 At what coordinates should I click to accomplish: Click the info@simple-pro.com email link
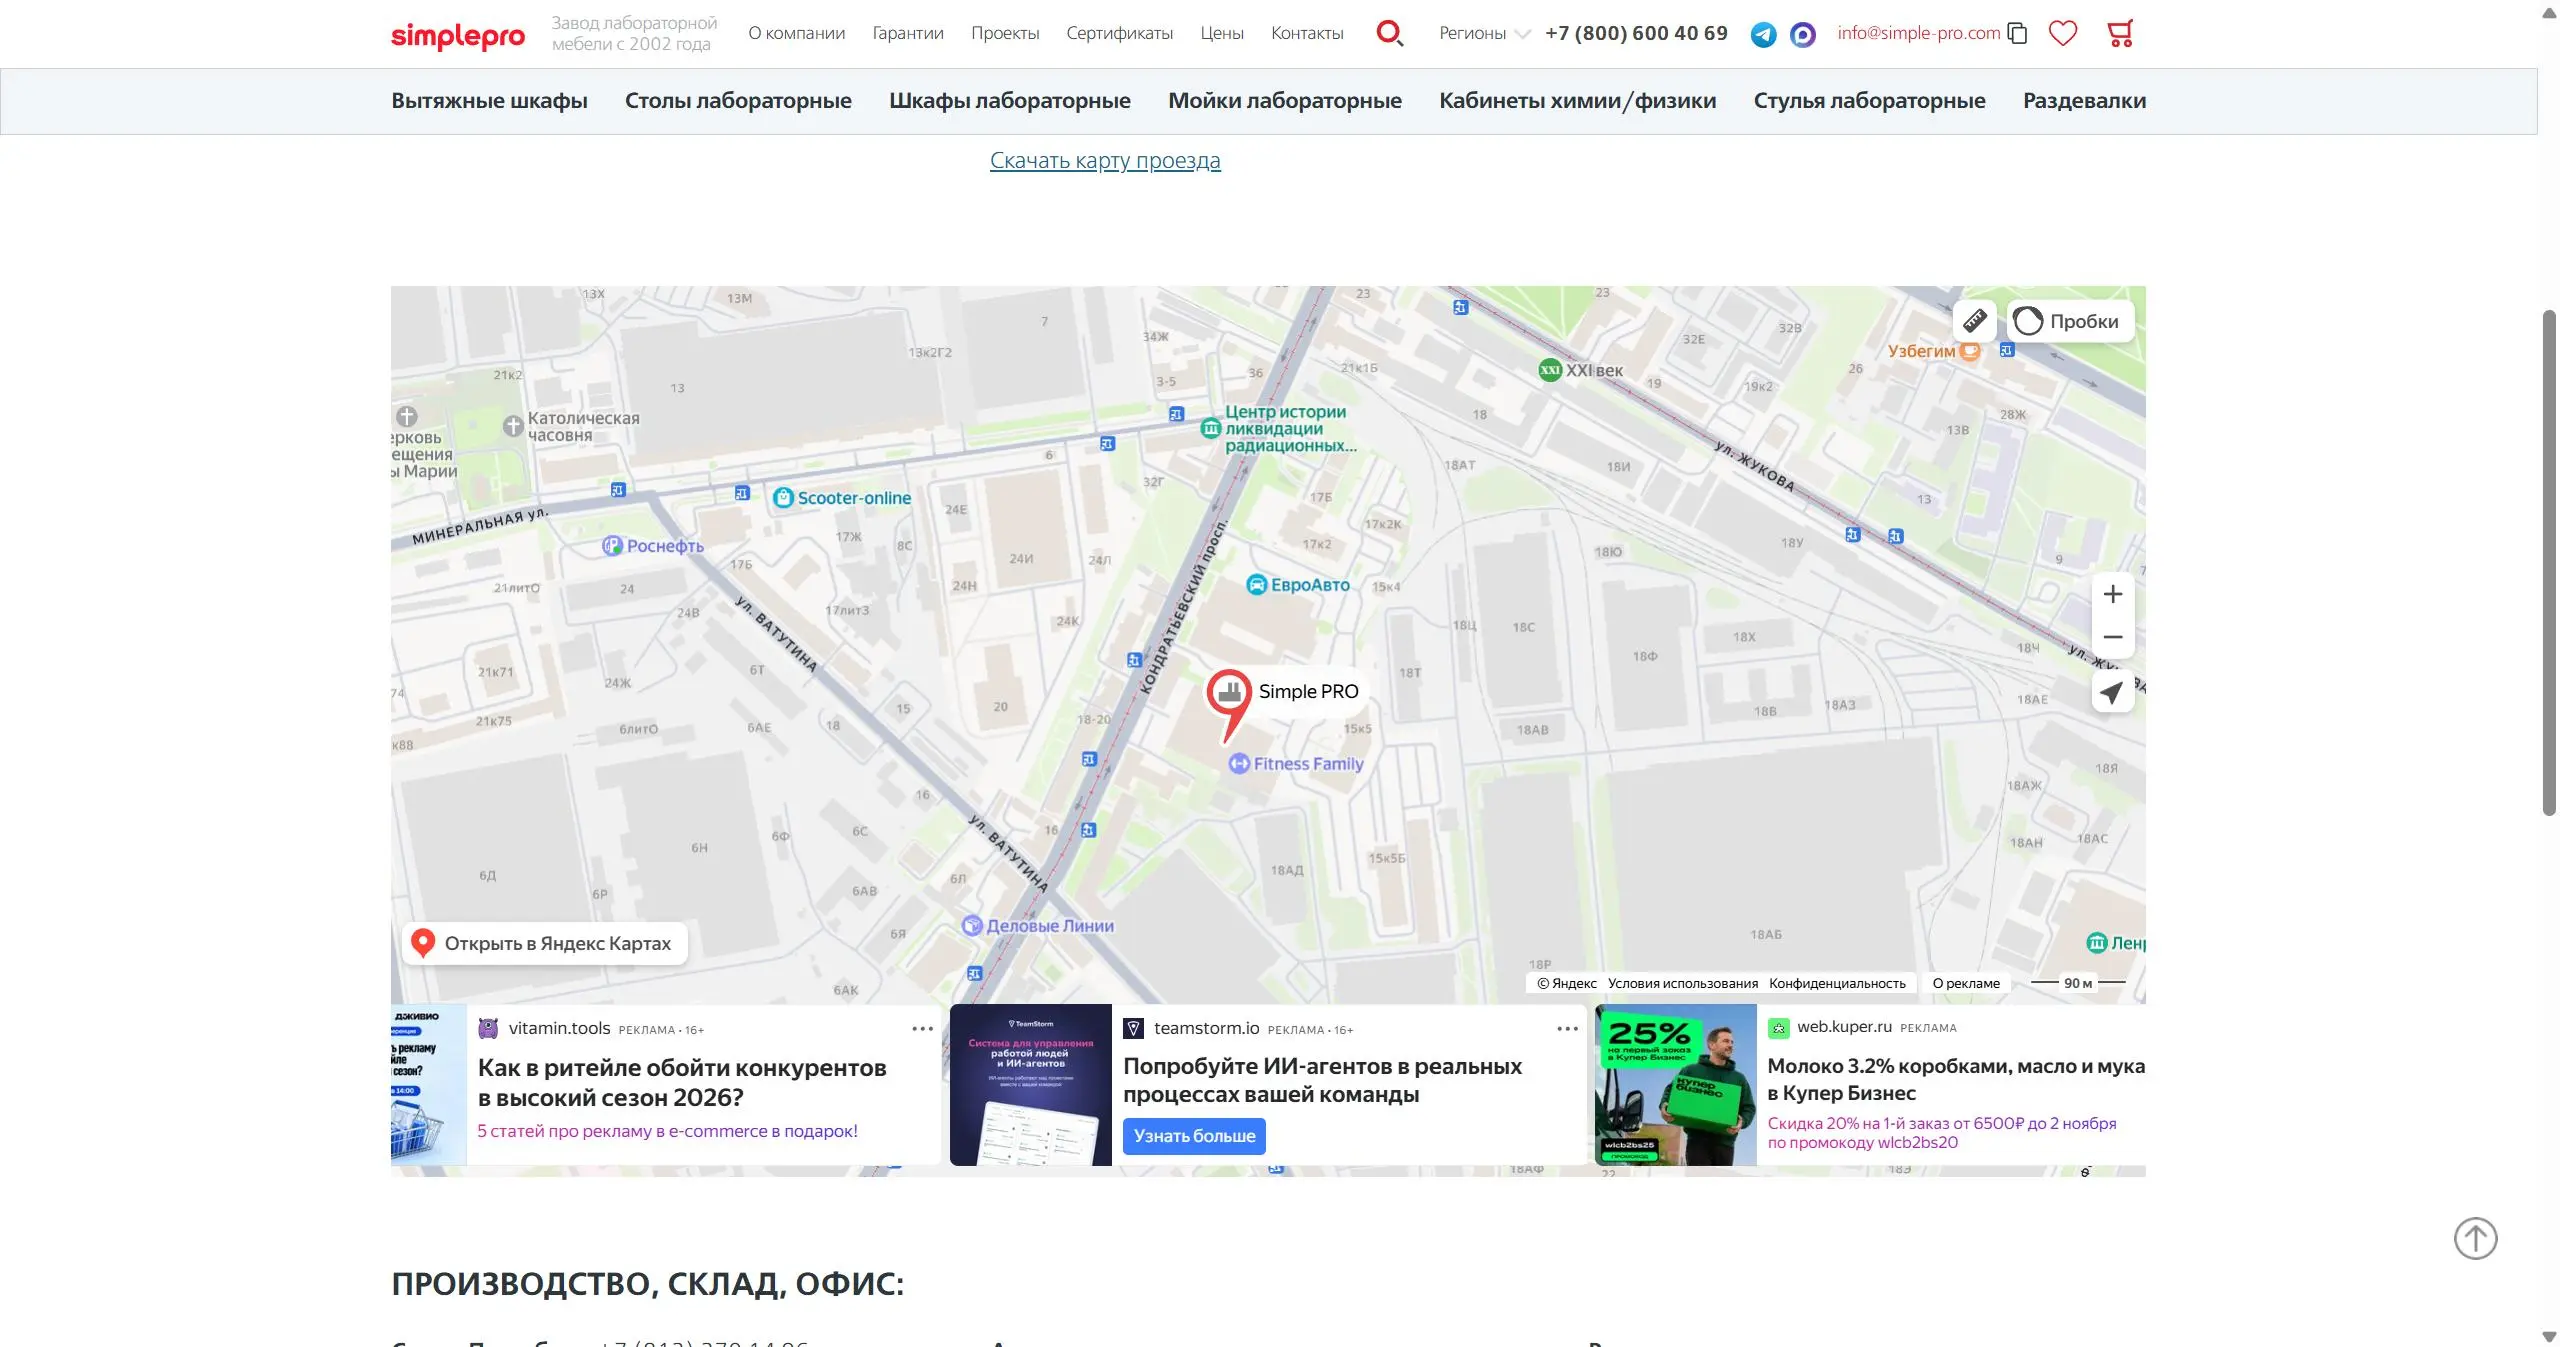click(x=1919, y=33)
